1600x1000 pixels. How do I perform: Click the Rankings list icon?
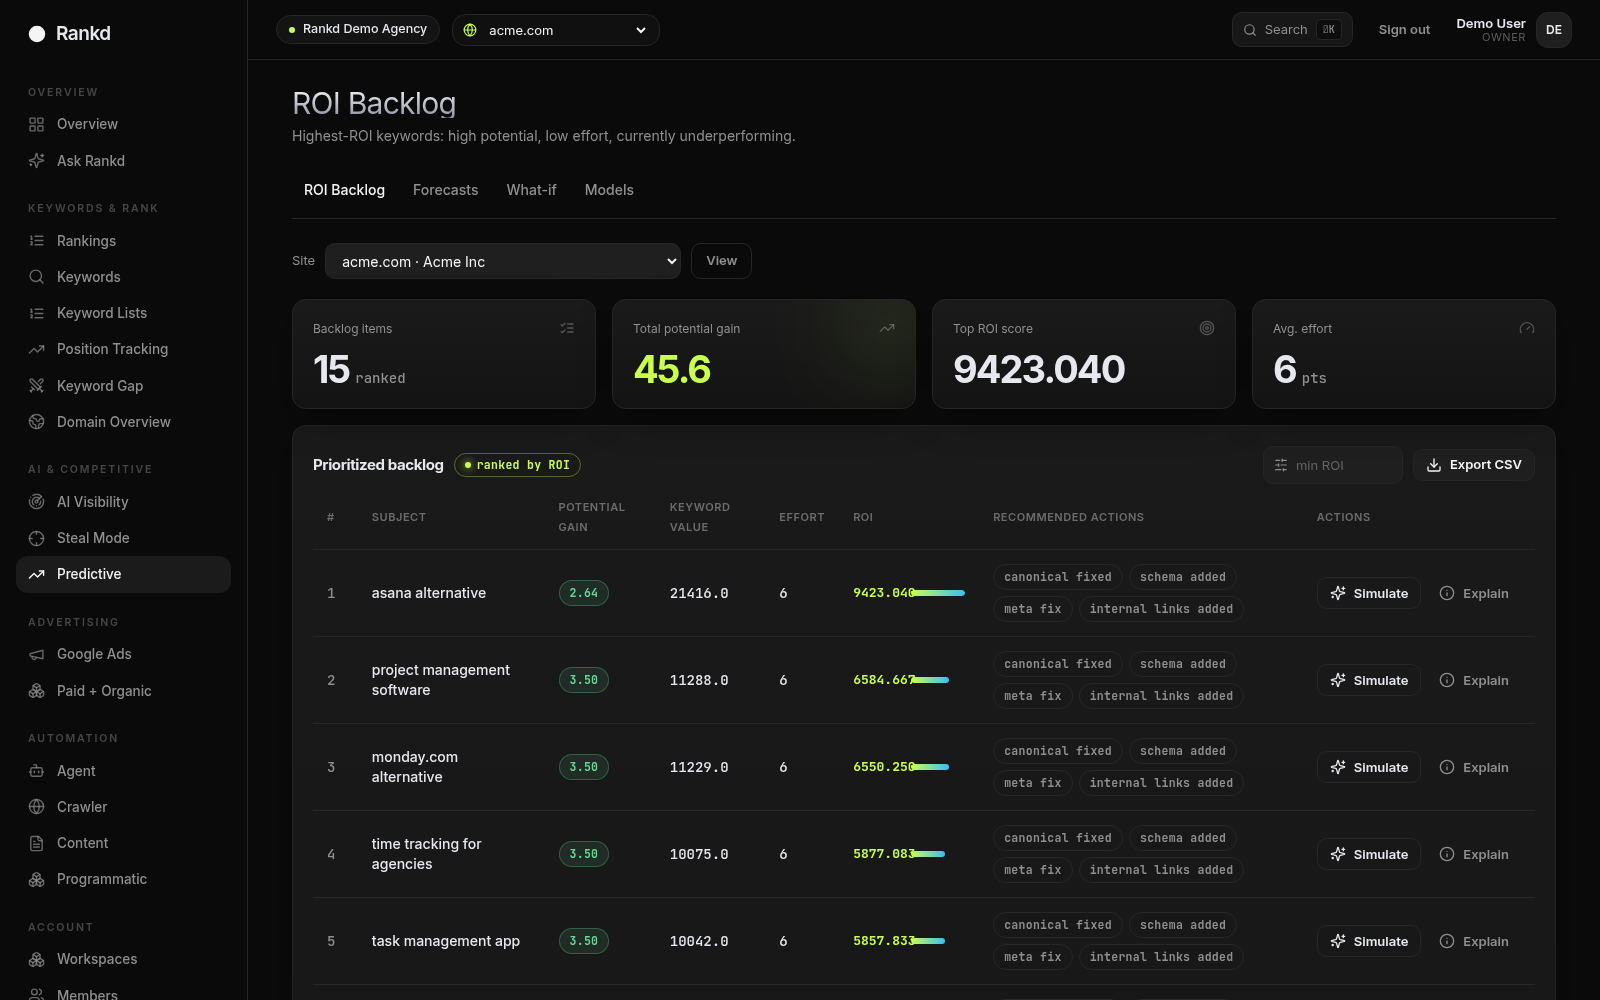point(37,241)
